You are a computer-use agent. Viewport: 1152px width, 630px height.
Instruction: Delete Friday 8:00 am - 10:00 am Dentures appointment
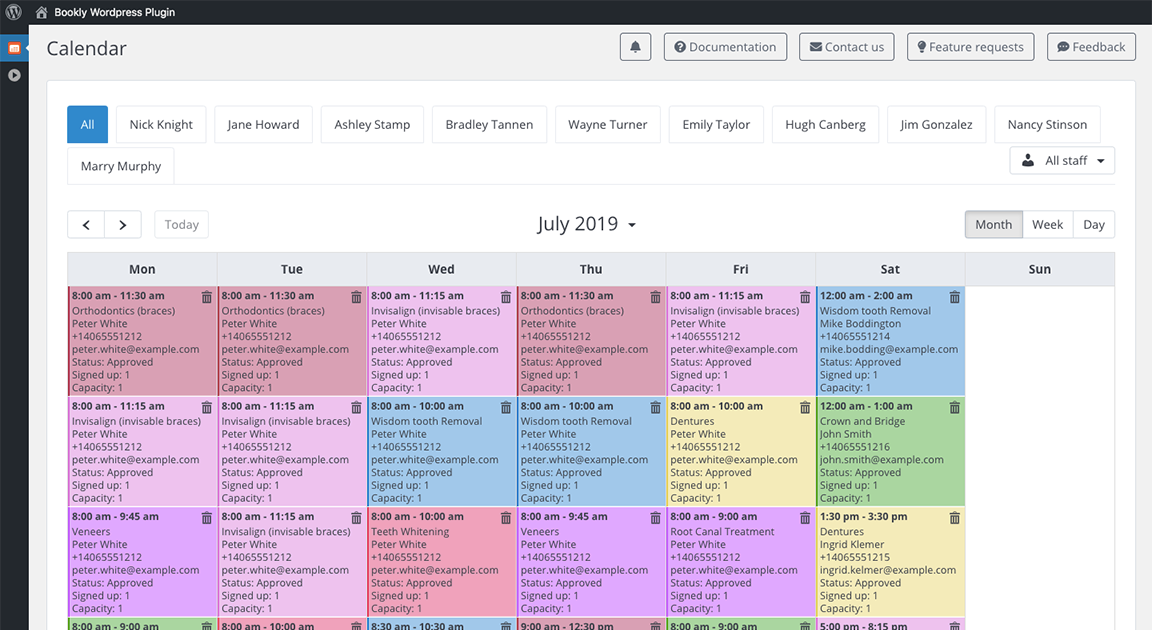coord(805,407)
